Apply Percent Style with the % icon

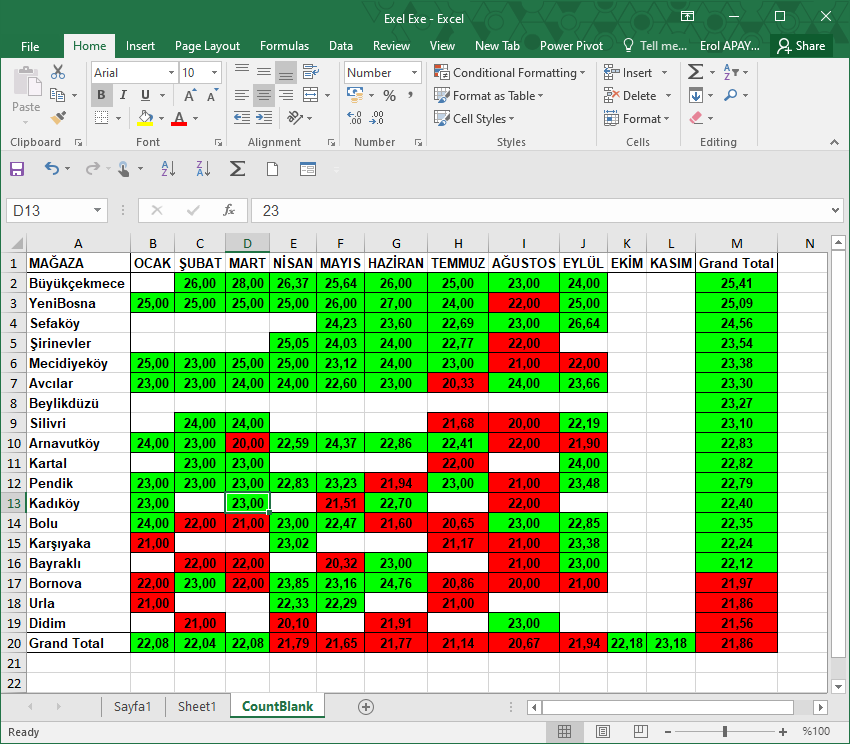(x=389, y=95)
